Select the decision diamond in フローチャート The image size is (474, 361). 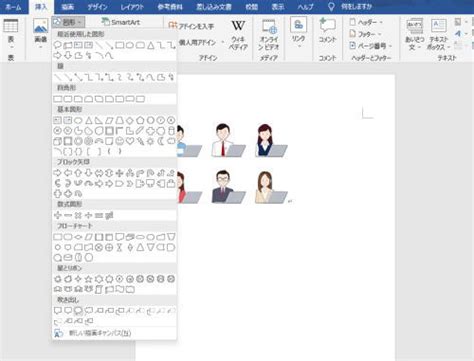tap(78, 237)
